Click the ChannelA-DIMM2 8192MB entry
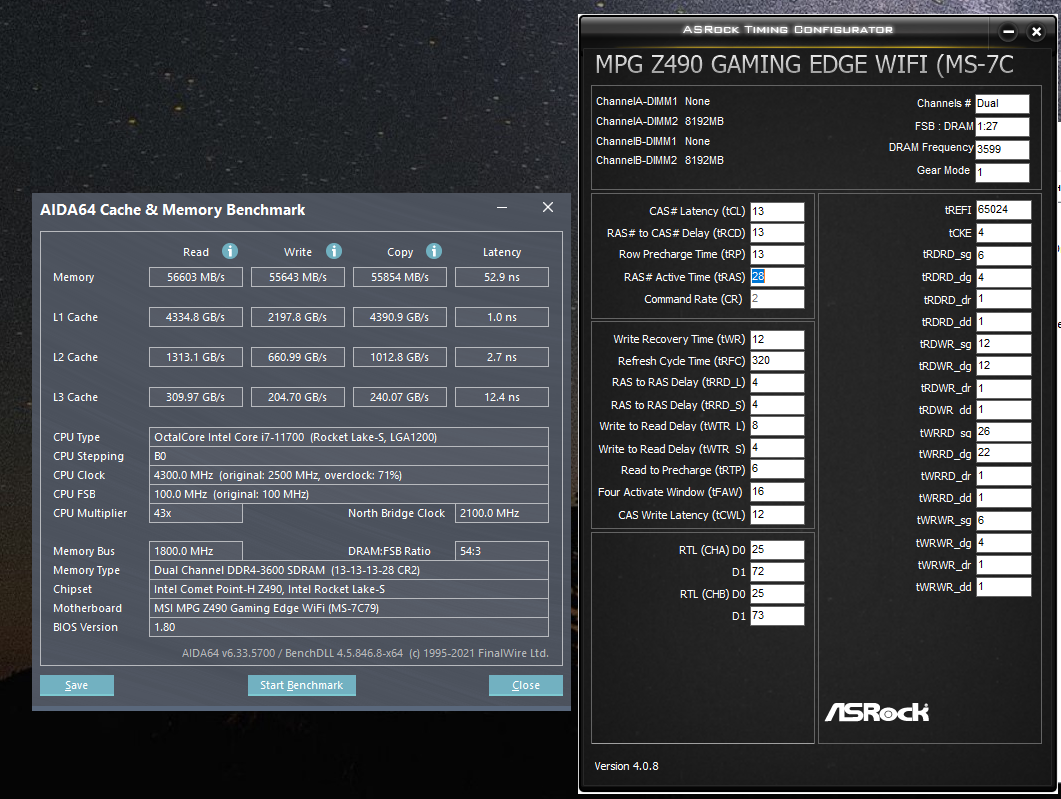Viewport: 1061px width, 799px height. tap(660, 121)
